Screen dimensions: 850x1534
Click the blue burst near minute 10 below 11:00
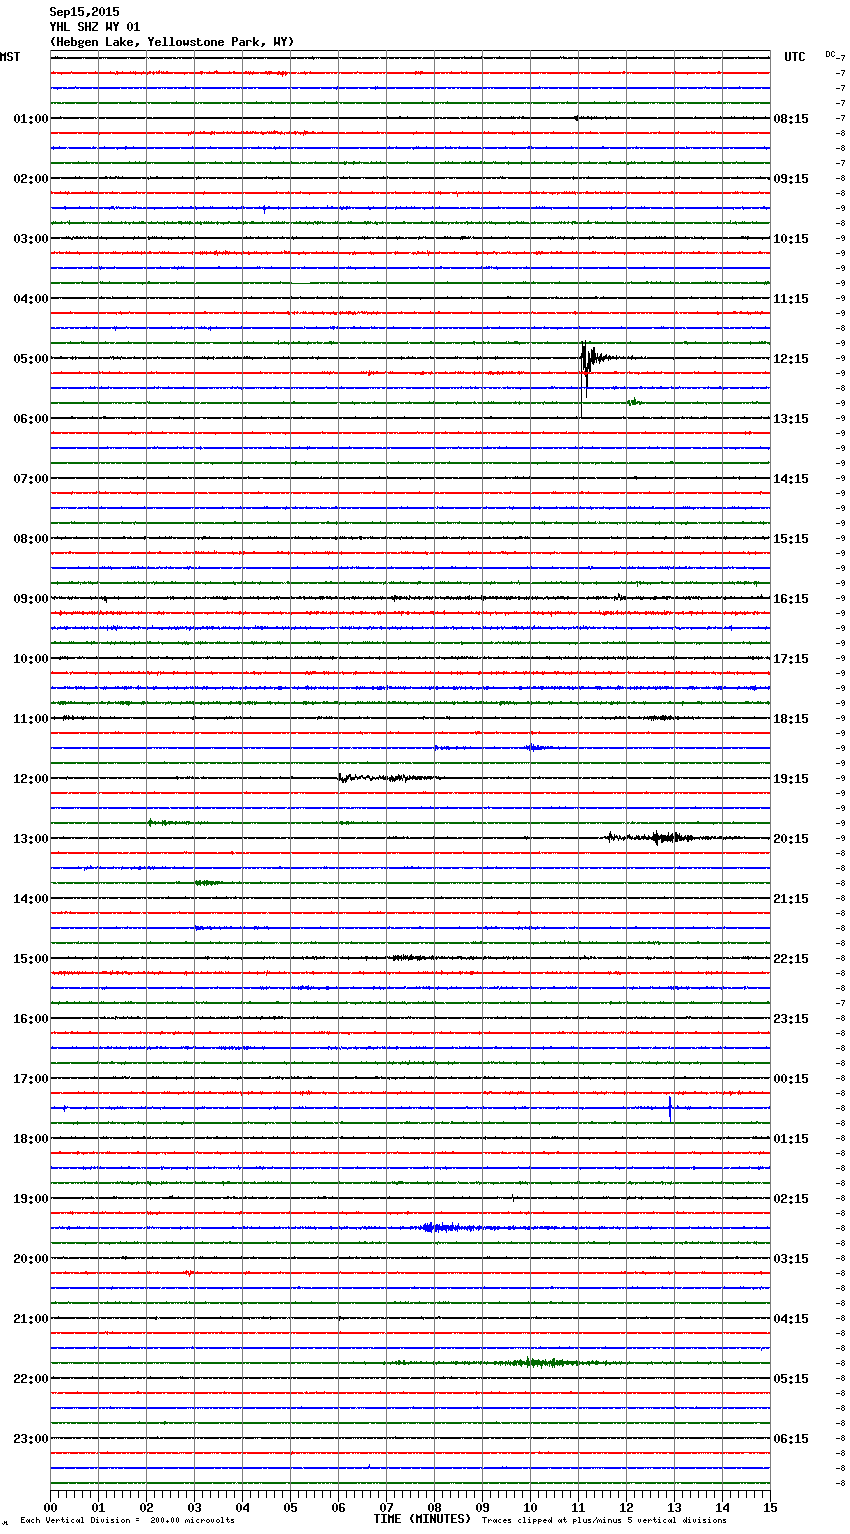click(535, 747)
